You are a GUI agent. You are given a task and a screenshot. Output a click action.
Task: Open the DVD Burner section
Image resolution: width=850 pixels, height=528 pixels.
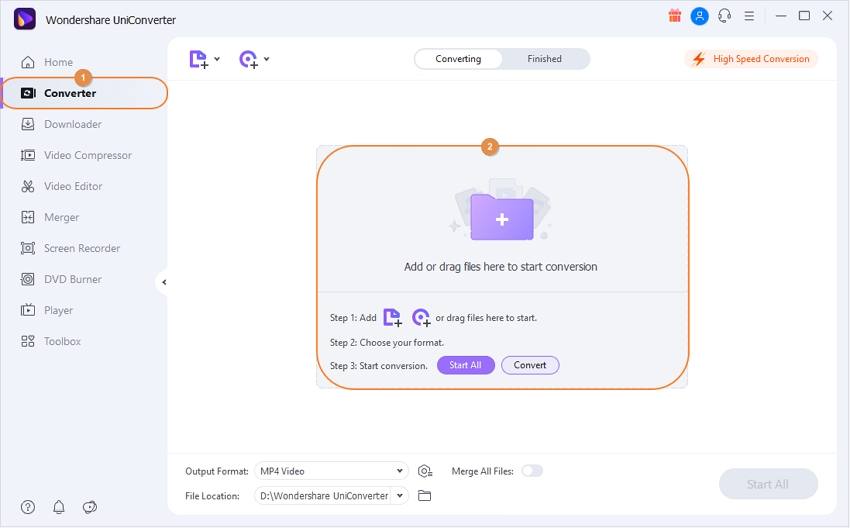(61, 279)
